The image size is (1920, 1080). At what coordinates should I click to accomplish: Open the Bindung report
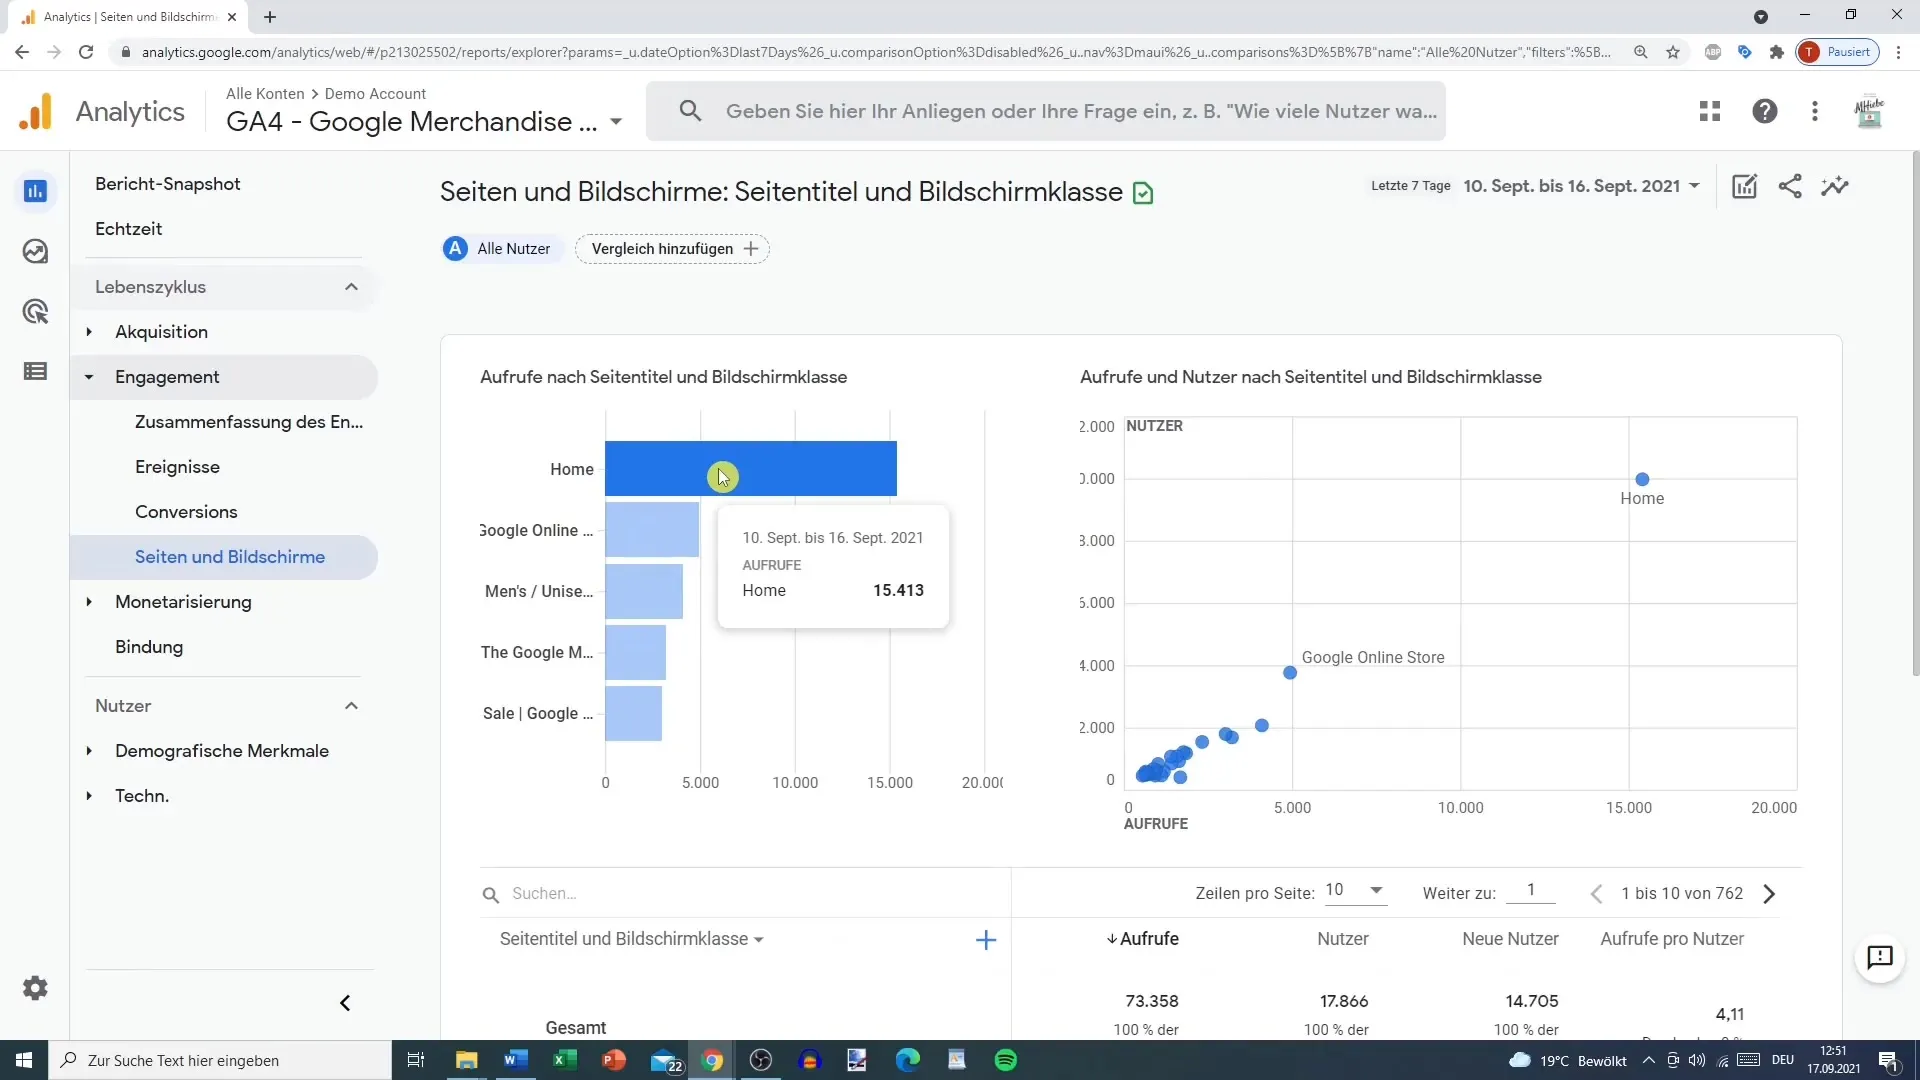tap(149, 647)
